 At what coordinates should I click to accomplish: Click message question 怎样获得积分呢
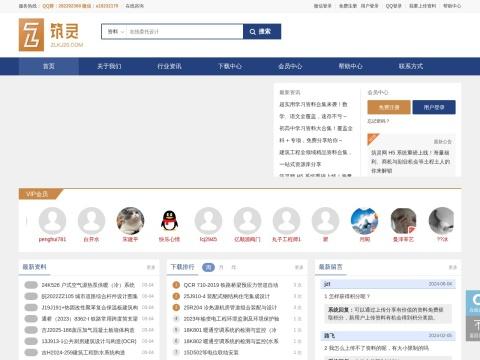(347, 296)
